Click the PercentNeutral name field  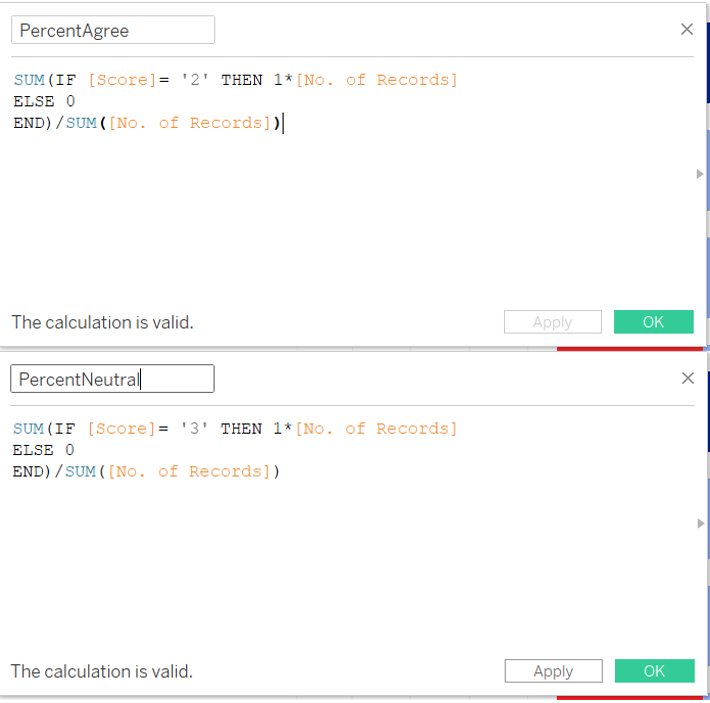tap(112, 379)
